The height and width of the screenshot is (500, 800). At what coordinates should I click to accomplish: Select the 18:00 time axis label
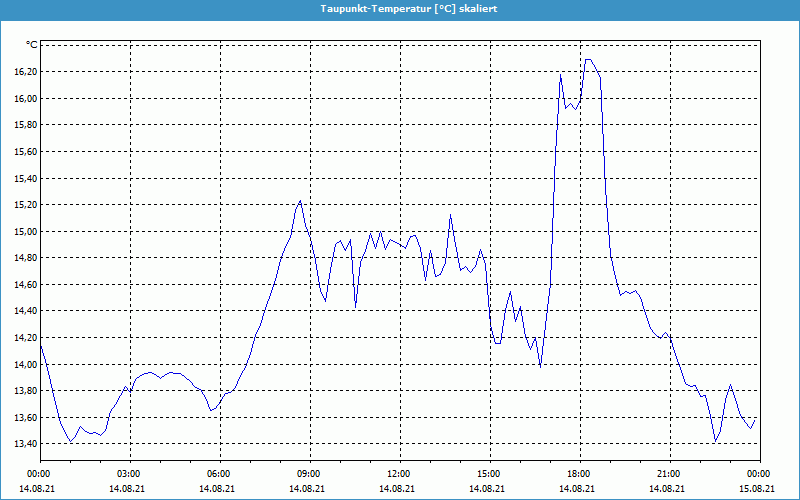click(x=578, y=474)
